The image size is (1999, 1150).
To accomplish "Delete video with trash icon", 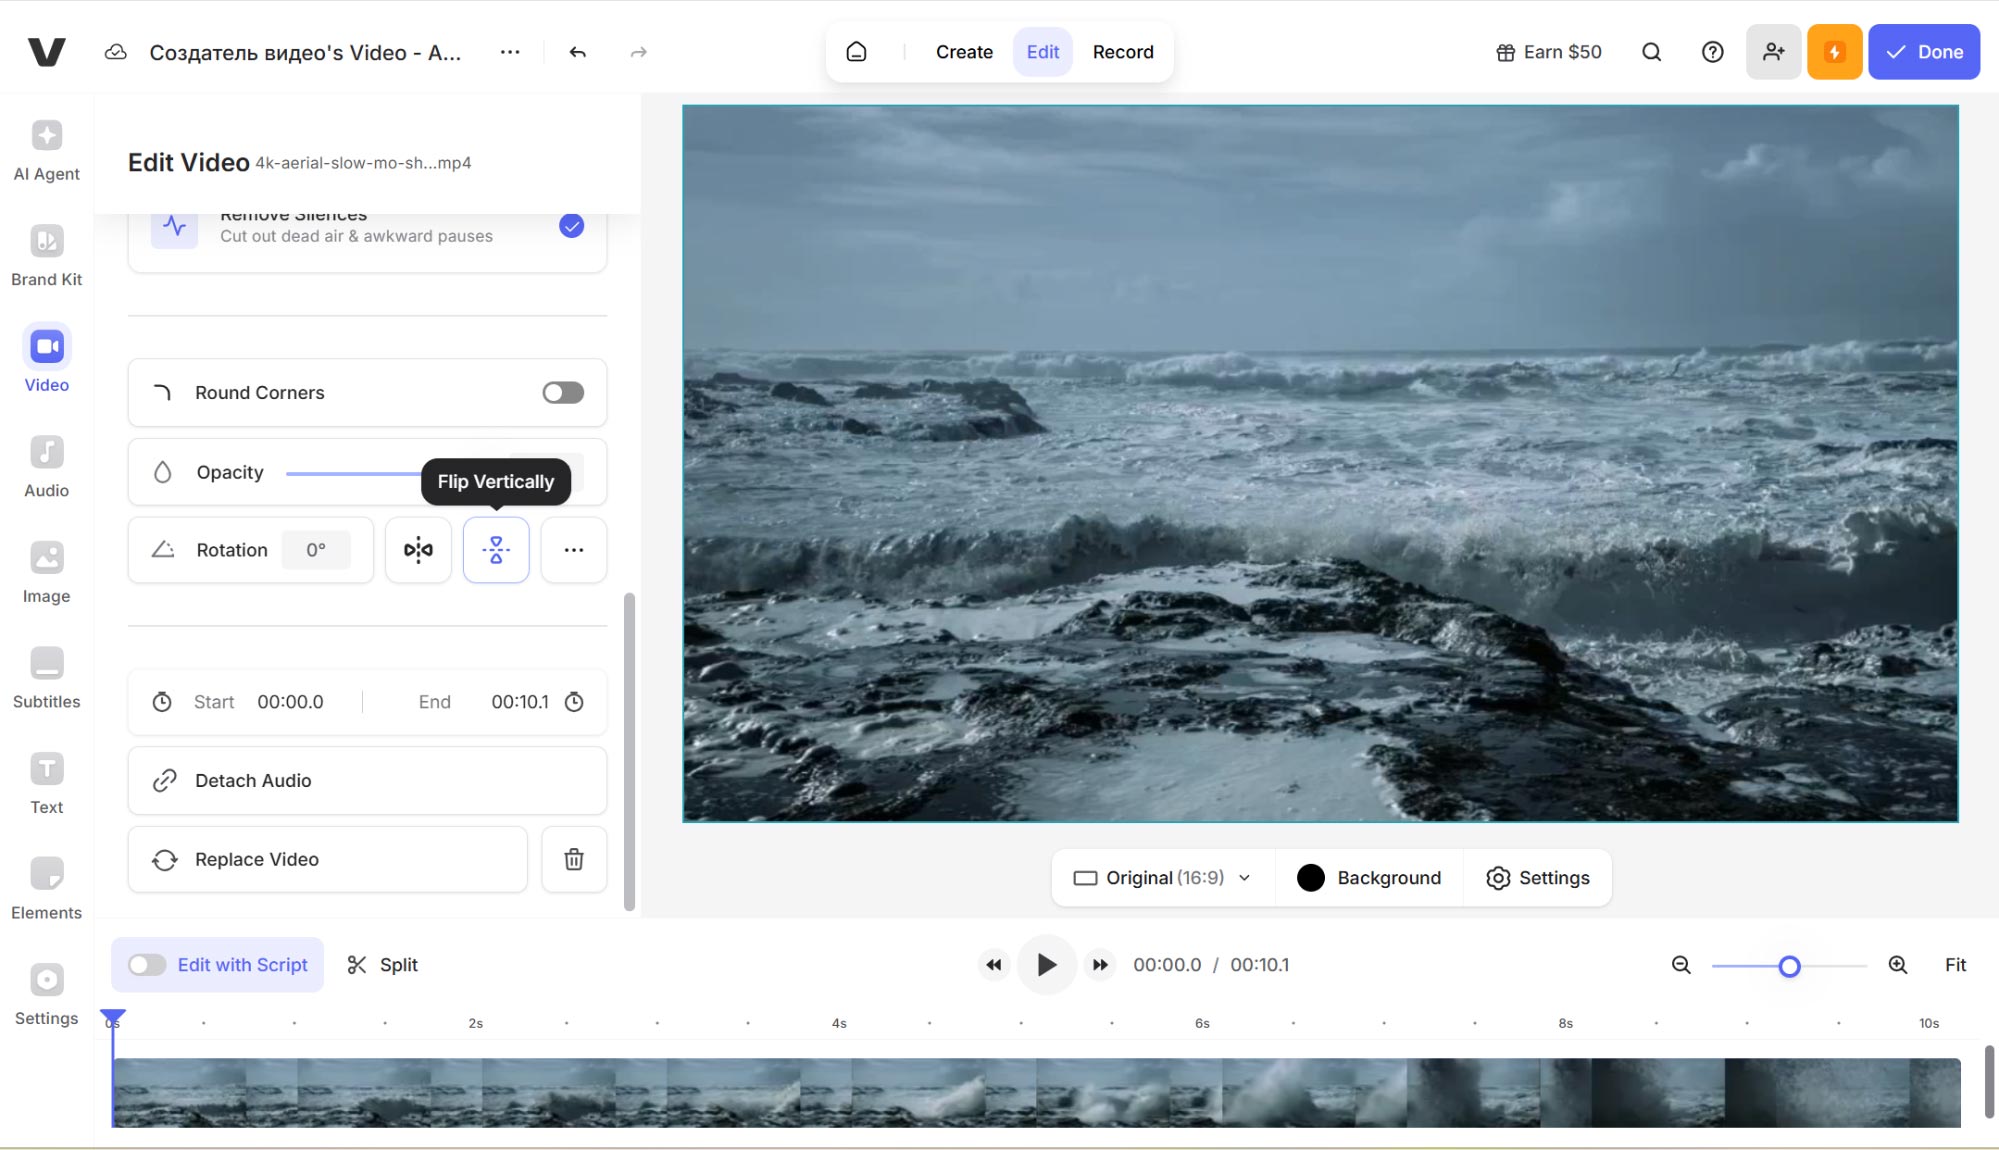I will [x=574, y=859].
